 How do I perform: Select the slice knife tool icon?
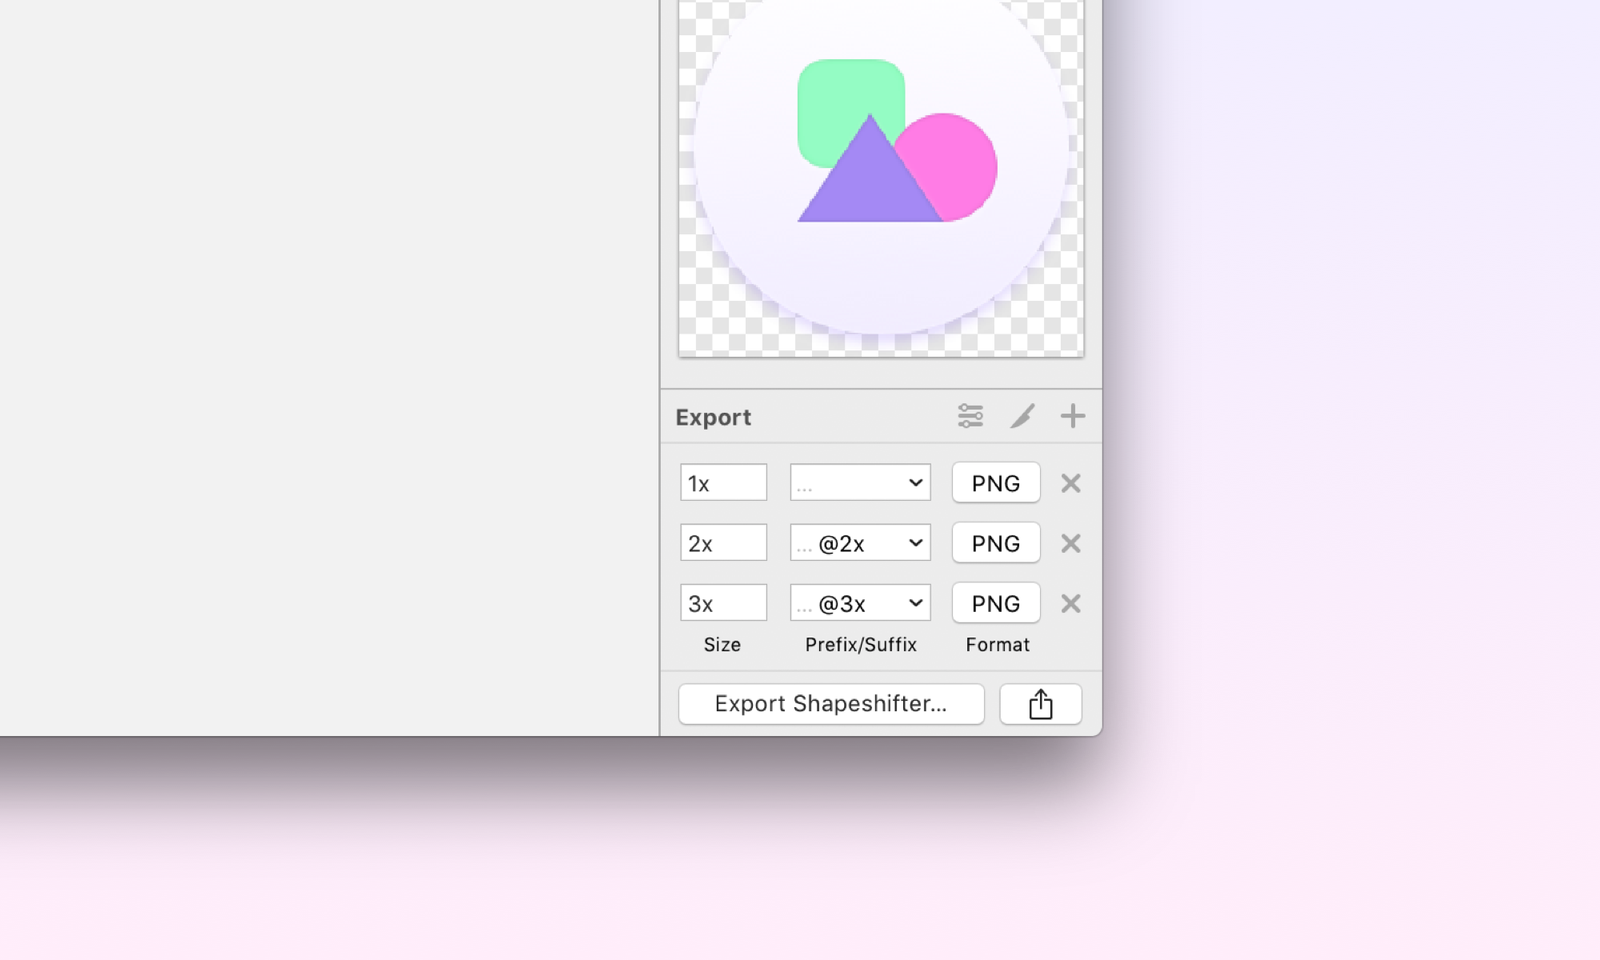(1022, 416)
